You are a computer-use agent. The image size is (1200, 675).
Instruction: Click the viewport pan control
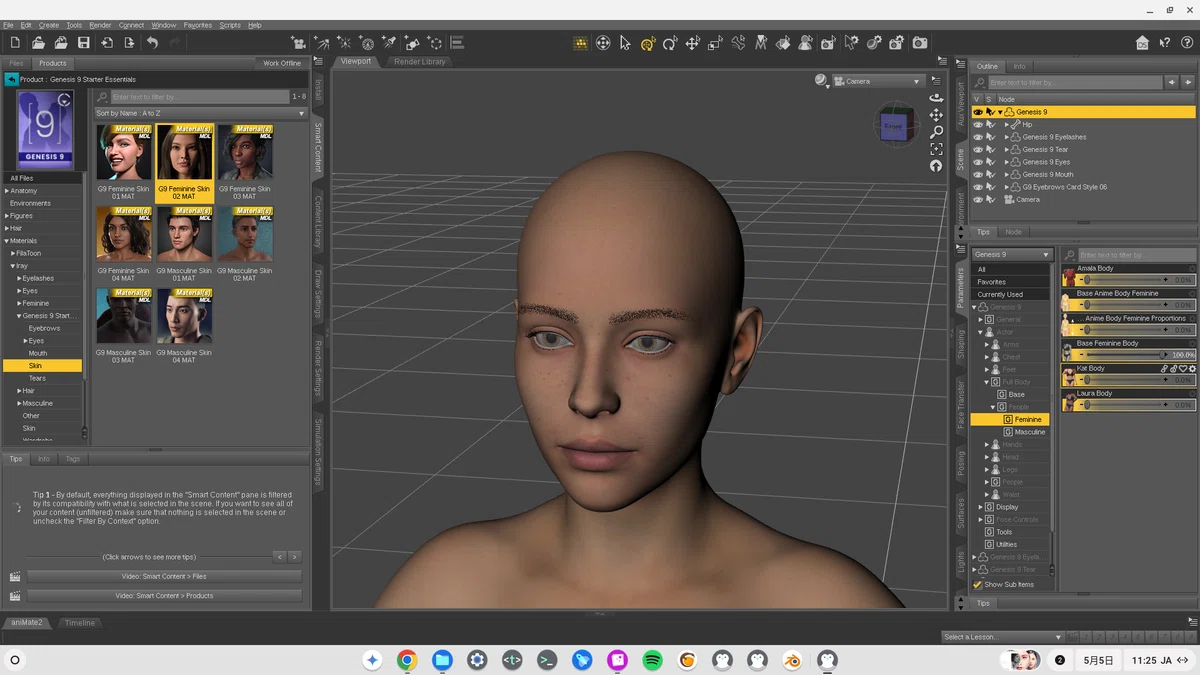936,115
